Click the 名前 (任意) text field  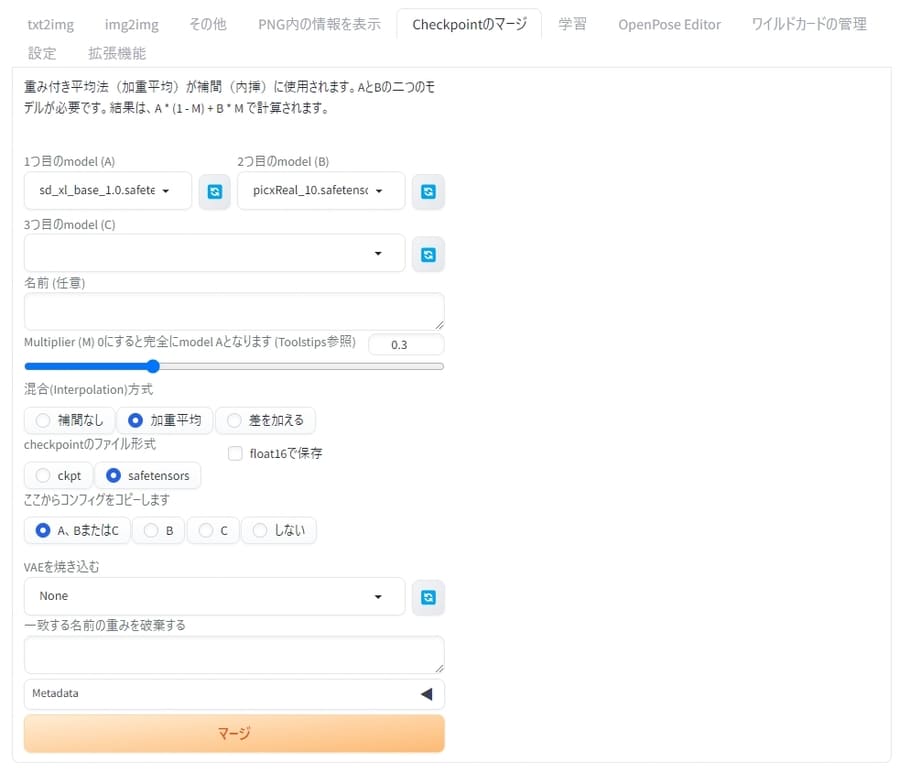point(233,311)
